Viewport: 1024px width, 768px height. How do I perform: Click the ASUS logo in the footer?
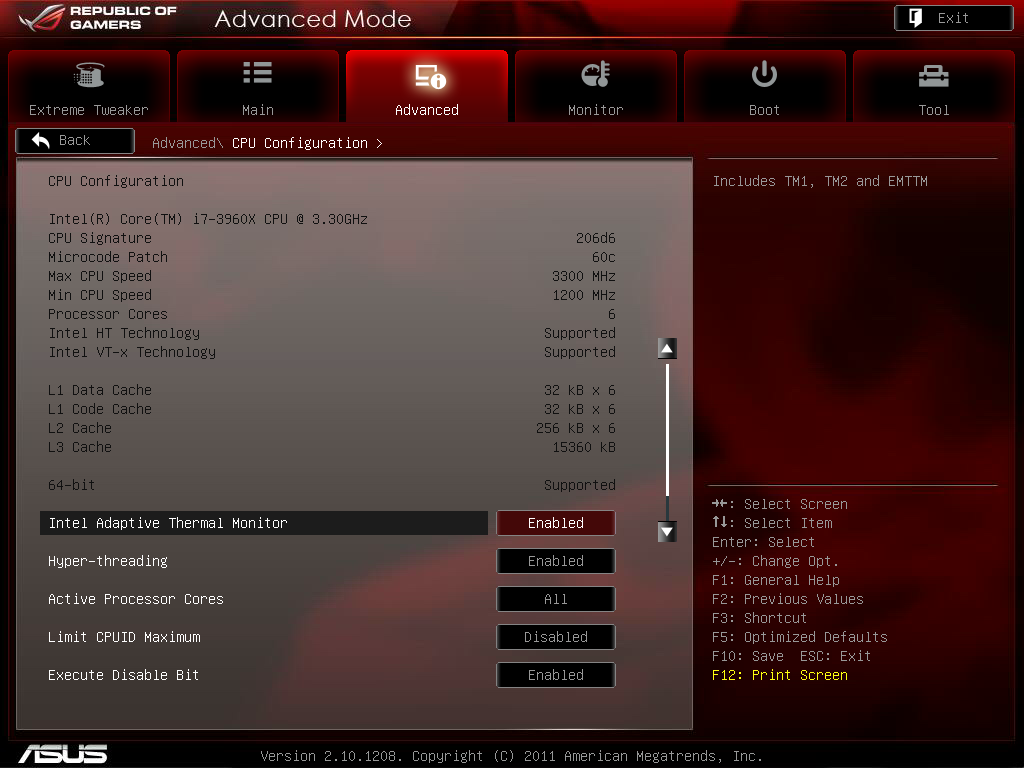click(63, 754)
